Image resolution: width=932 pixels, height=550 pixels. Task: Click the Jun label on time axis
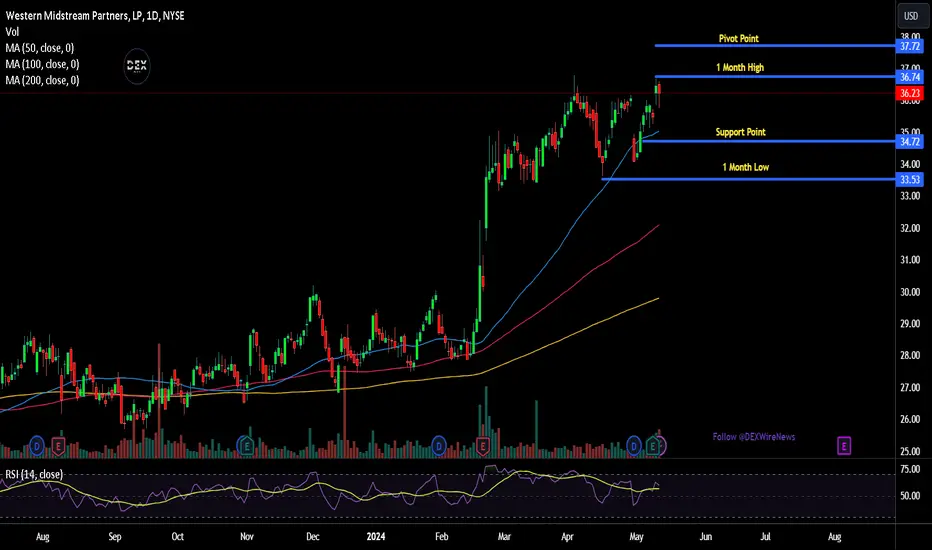tap(706, 537)
